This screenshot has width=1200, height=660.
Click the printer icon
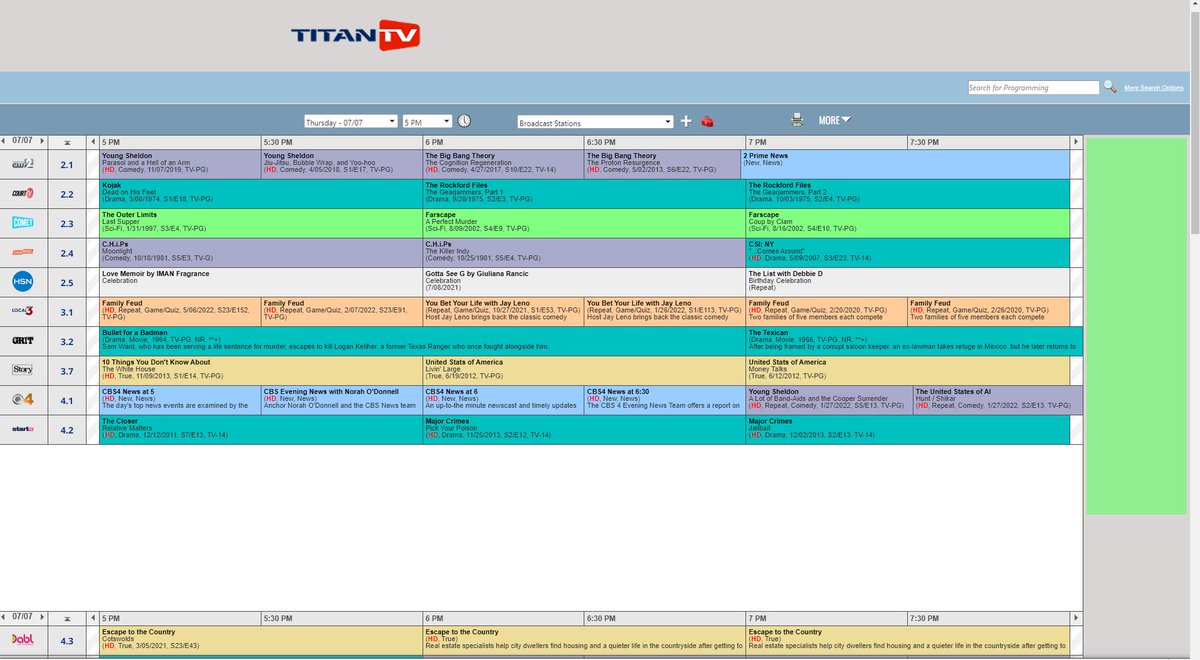coord(797,120)
